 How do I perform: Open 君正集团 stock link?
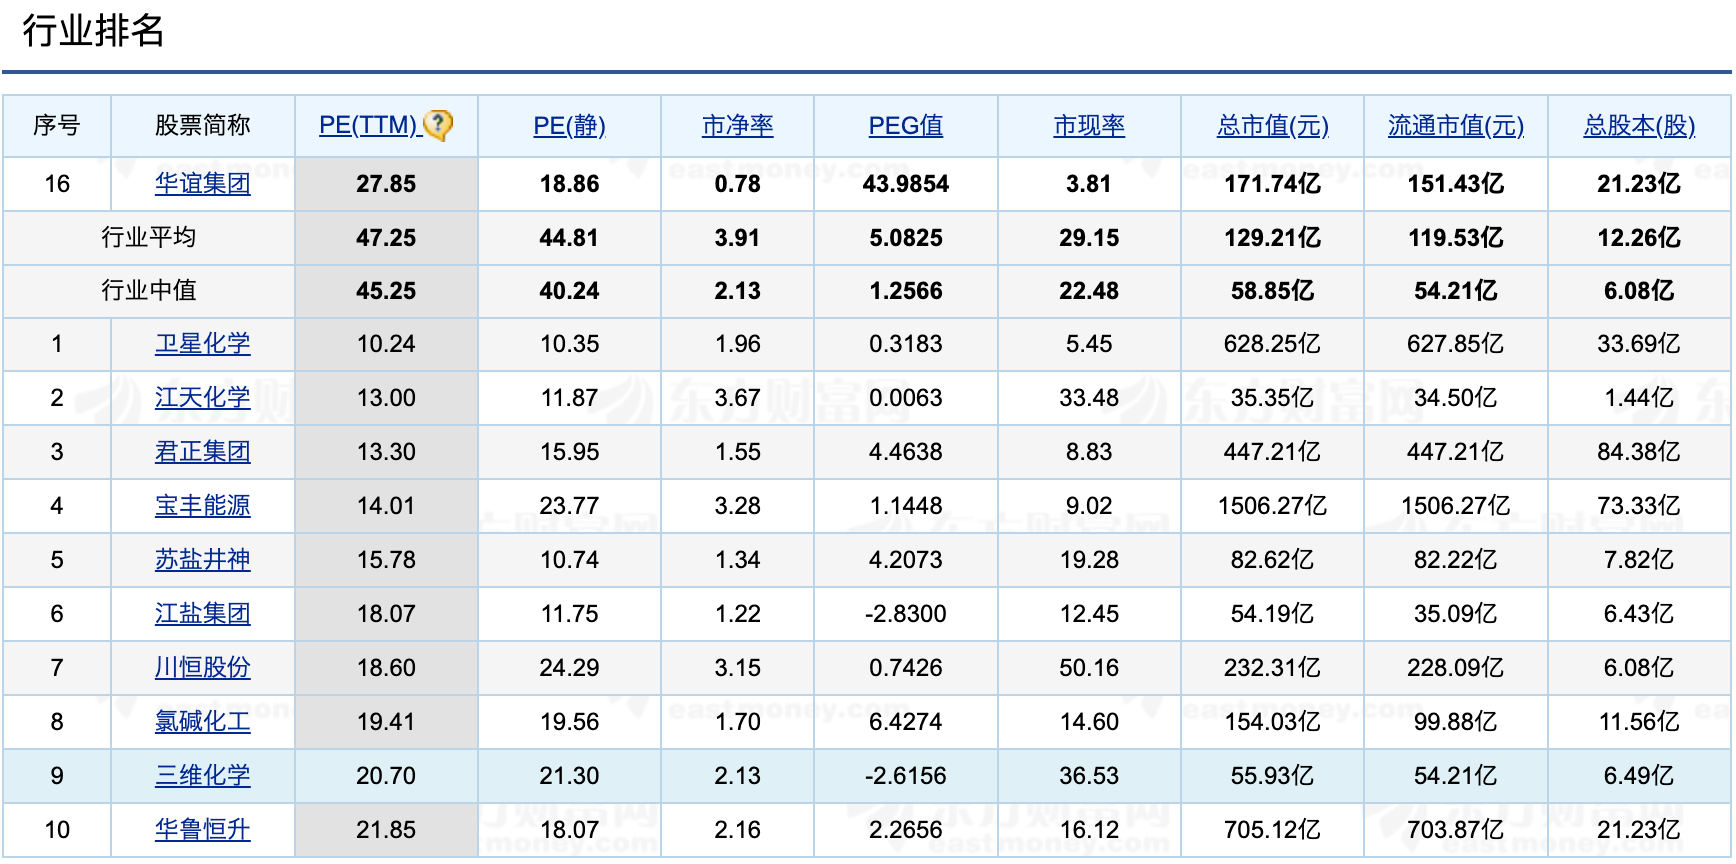click(203, 452)
